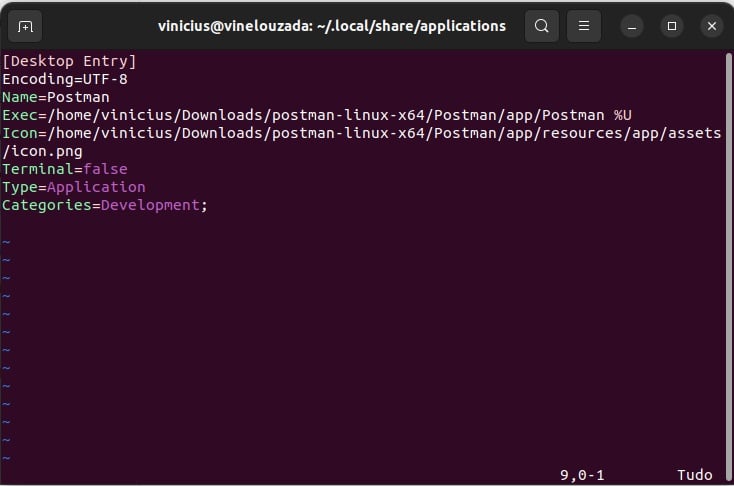Viewport: 734px width, 486px height.
Task: Click the [Desktop Entry] header line
Action: tap(69, 61)
